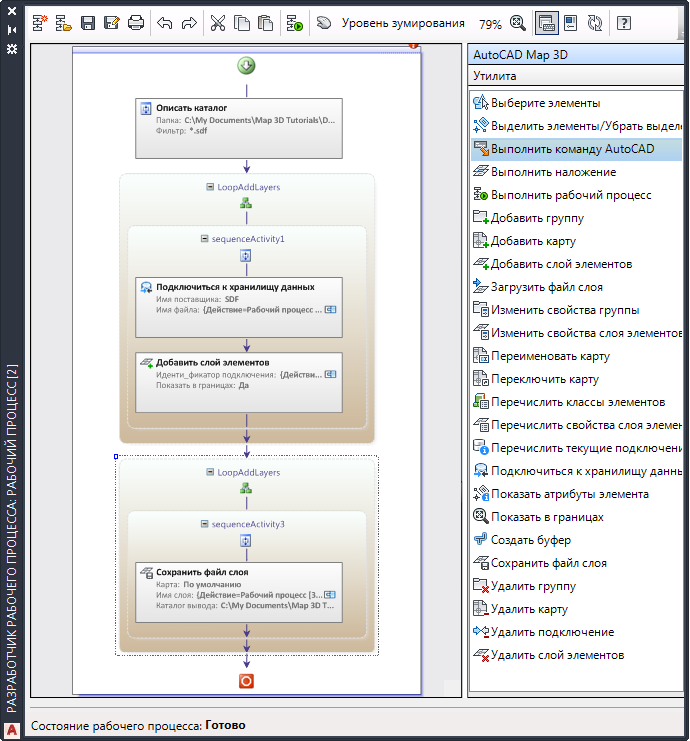
Task: Select 'Сохранить файл слоя' activity in diagram
Action: tap(239, 592)
